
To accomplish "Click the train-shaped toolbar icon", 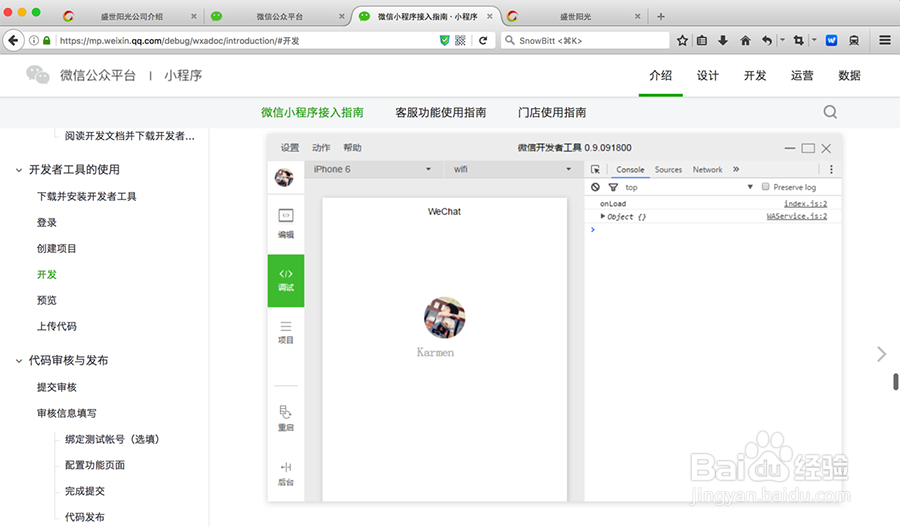I will point(854,40).
